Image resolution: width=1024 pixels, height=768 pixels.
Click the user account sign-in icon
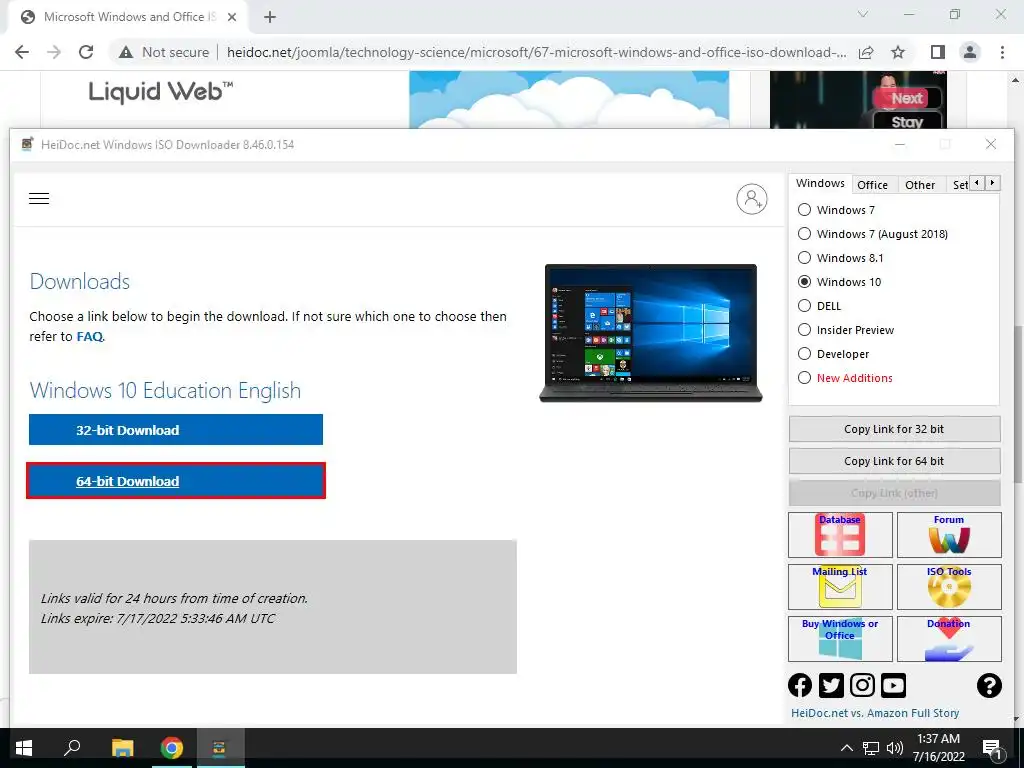click(x=752, y=199)
